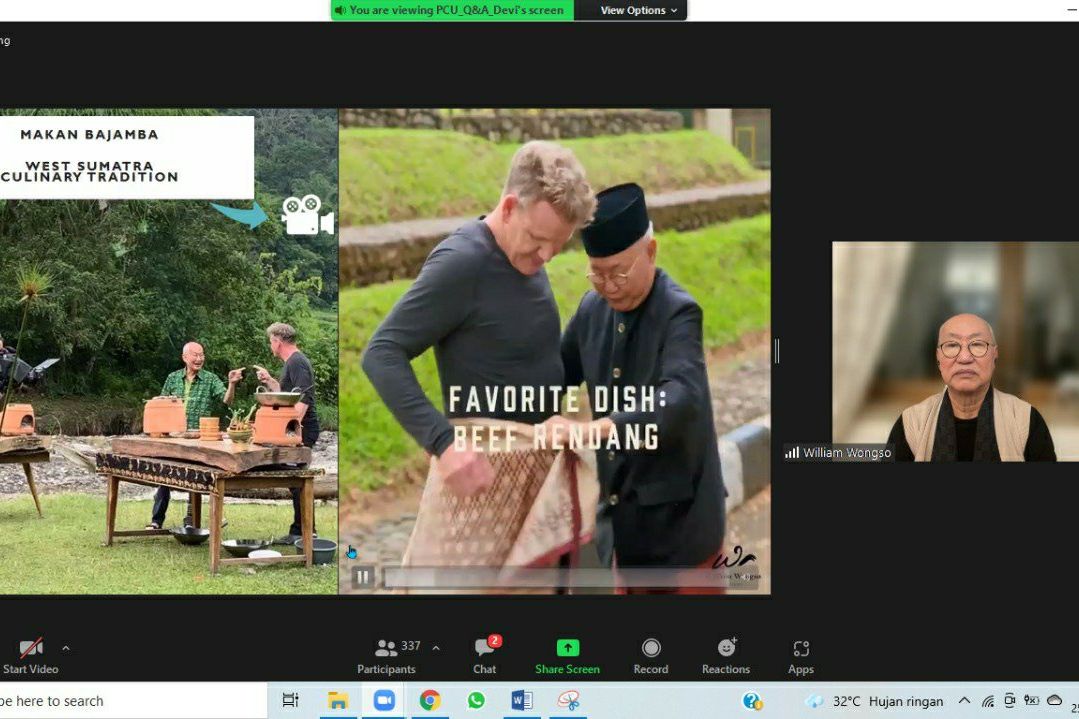Click the movie camera icon on the slide
1079x719 pixels.
308,215
